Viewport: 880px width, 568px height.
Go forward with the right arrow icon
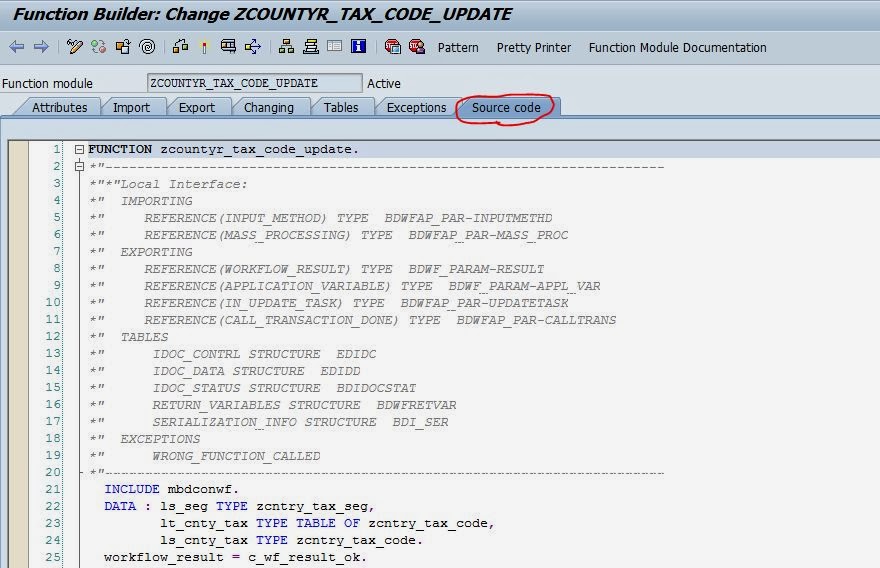(41, 47)
